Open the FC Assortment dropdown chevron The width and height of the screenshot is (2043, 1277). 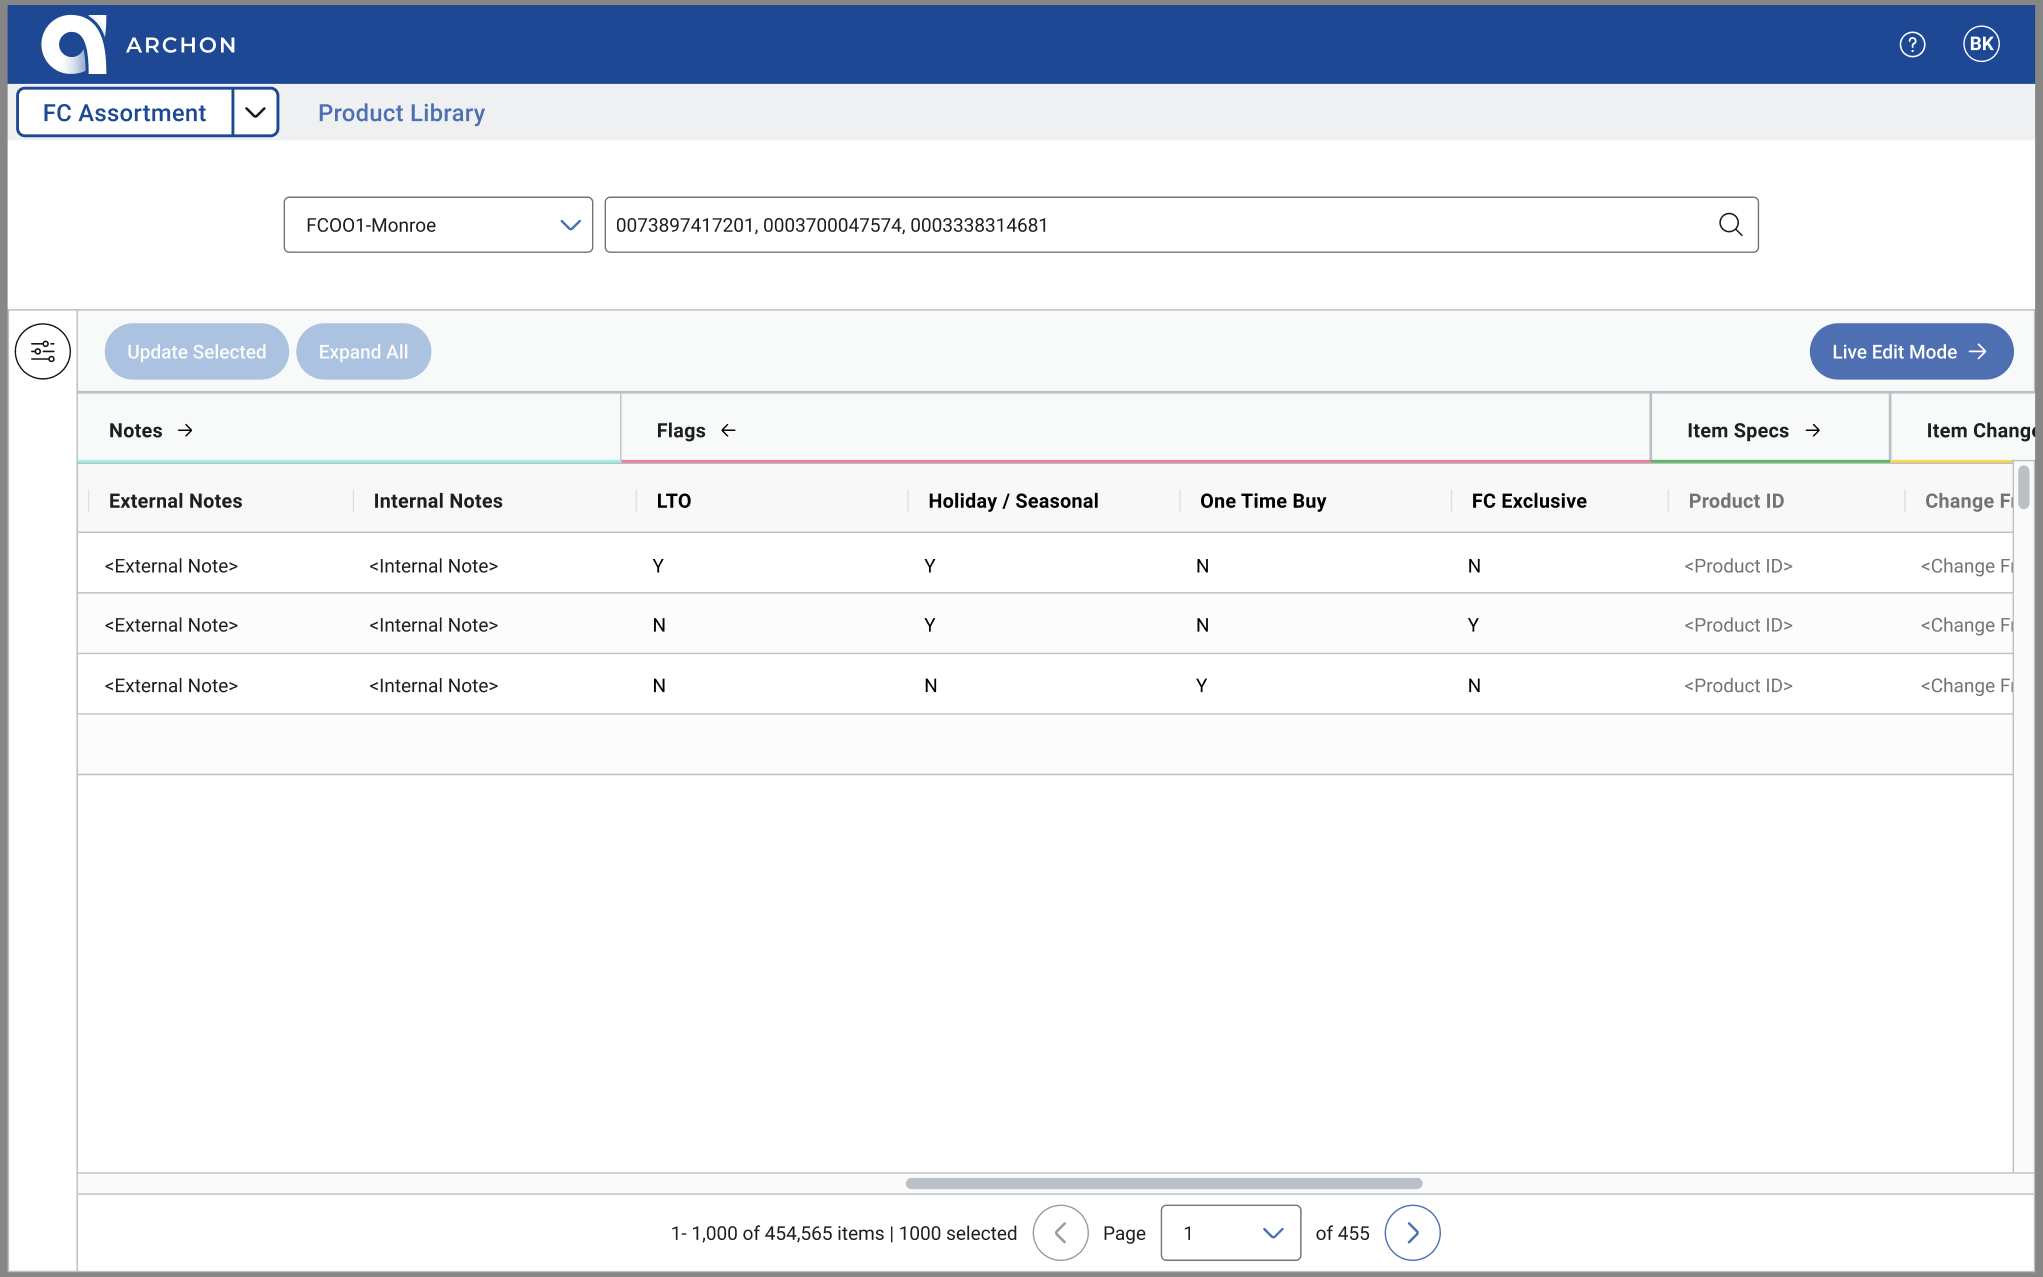click(x=255, y=113)
